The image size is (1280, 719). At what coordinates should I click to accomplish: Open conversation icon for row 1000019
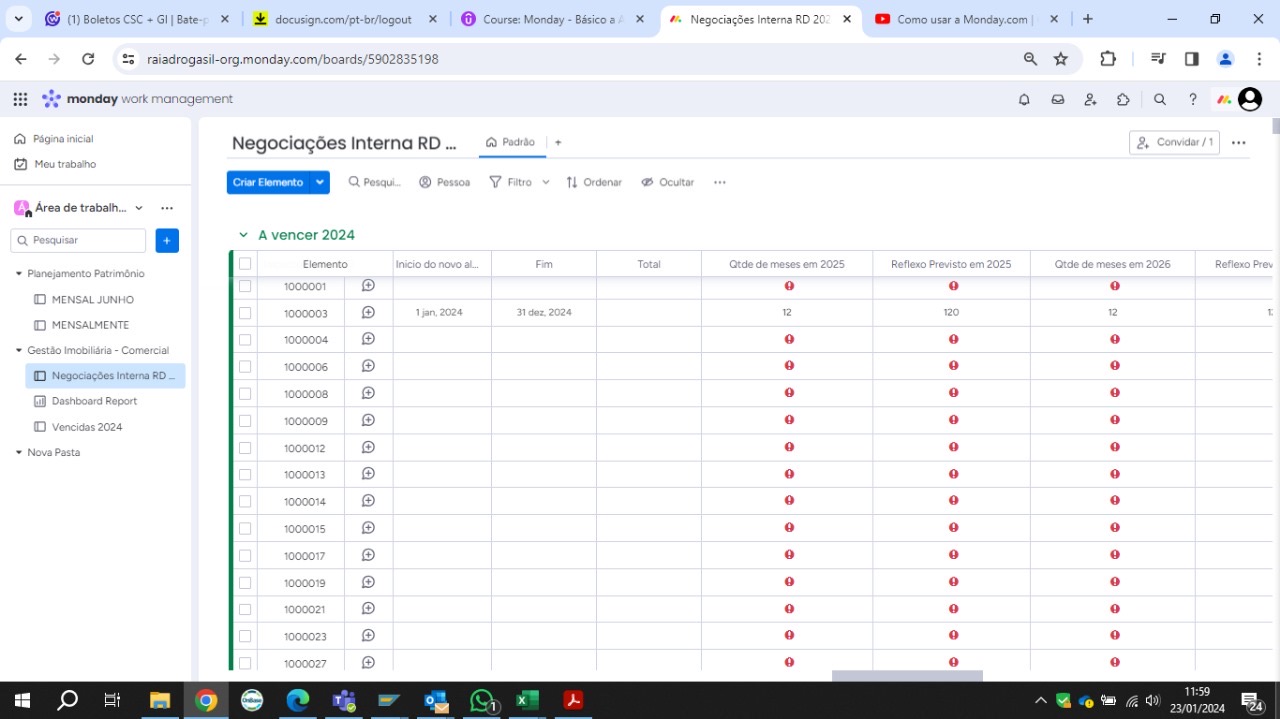coord(368,582)
